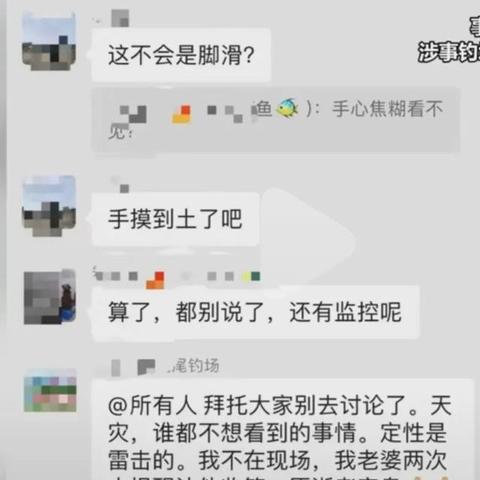
Task: Select the '这不会是脚滑?' message bubble
Action: tap(181, 55)
